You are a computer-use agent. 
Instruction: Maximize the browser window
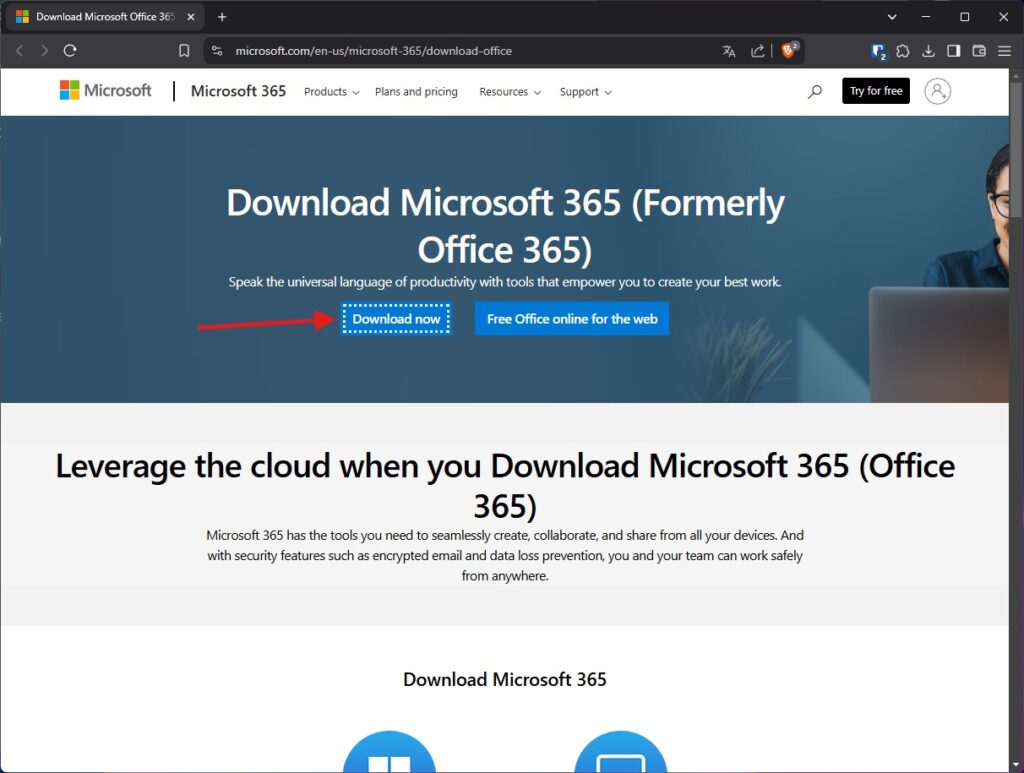tap(965, 17)
